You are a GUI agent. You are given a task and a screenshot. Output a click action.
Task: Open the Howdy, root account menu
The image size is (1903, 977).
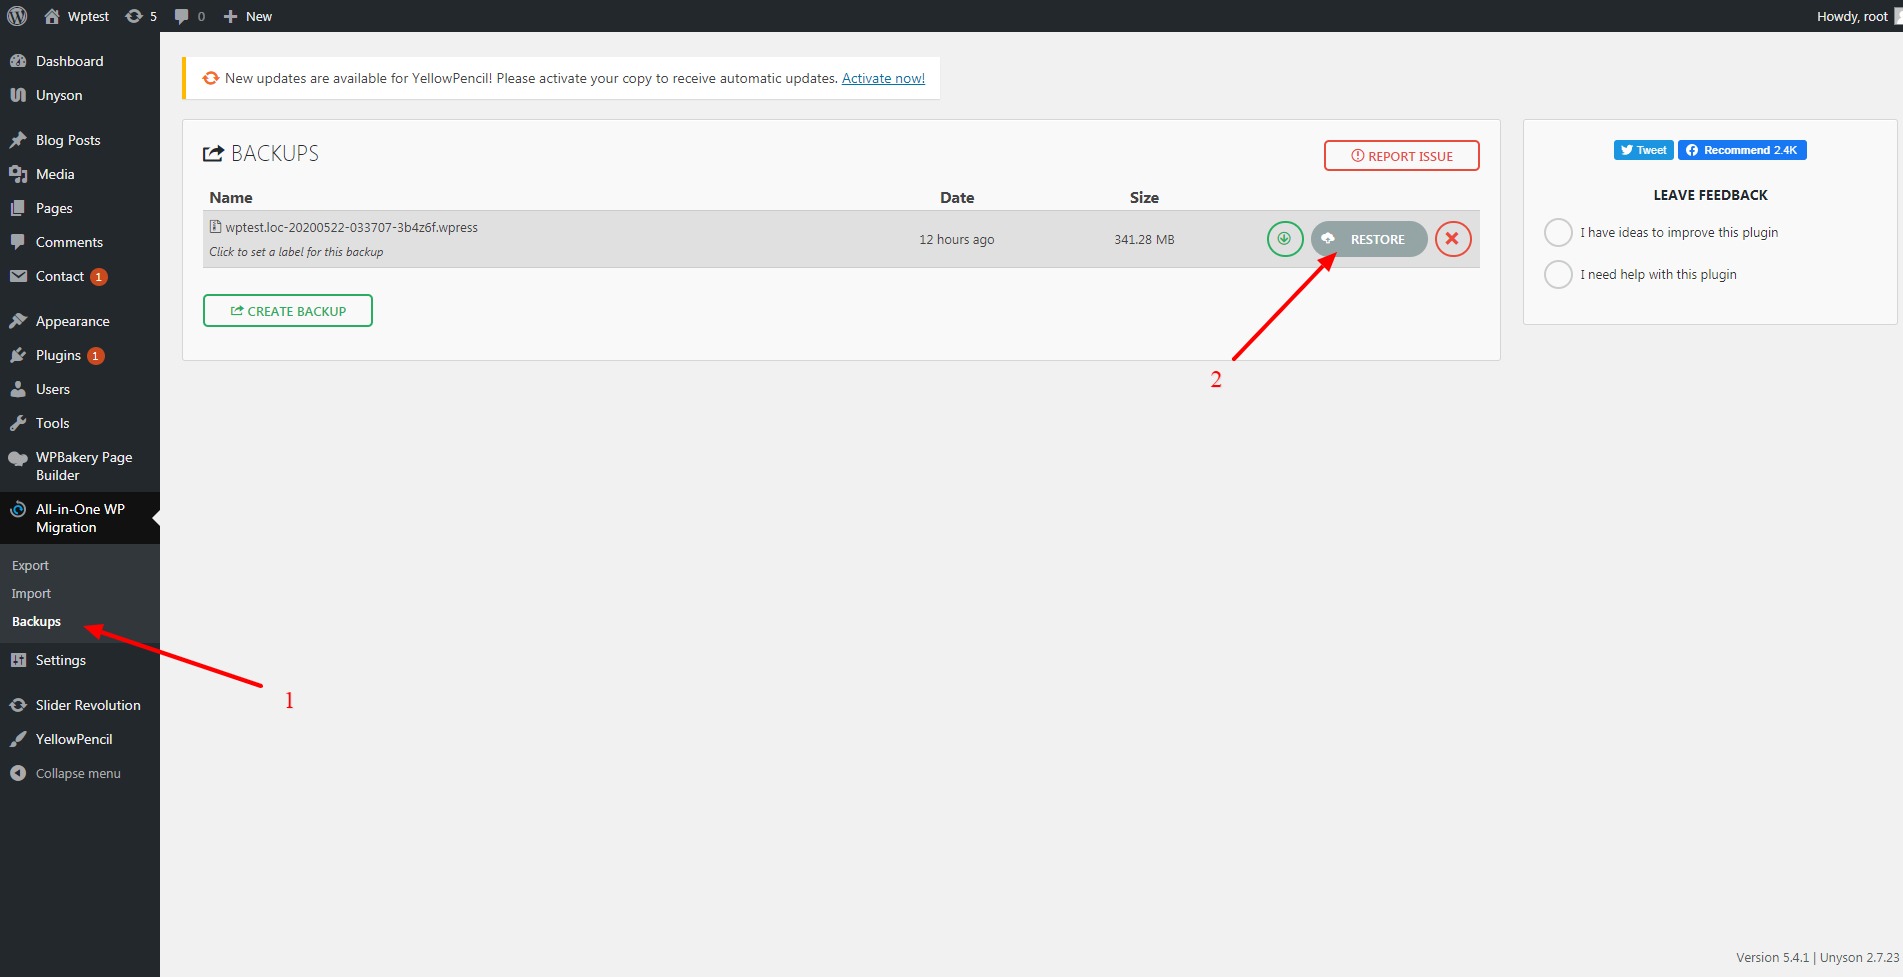point(1857,16)
